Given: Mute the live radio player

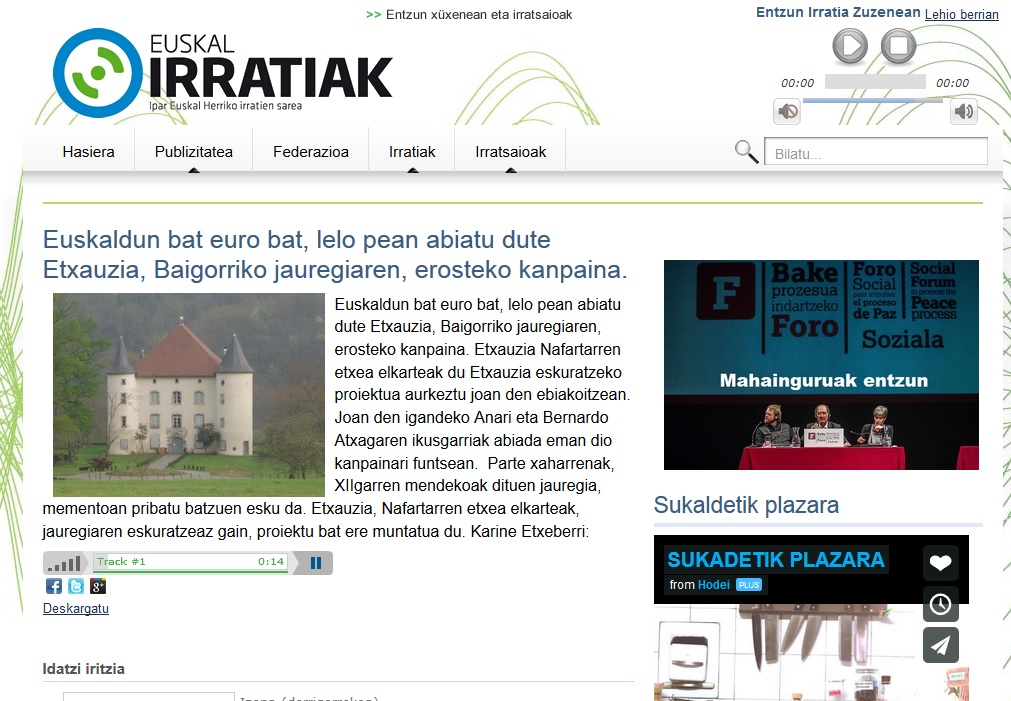Looking at the screenshot, I should [x=787, y=112].
